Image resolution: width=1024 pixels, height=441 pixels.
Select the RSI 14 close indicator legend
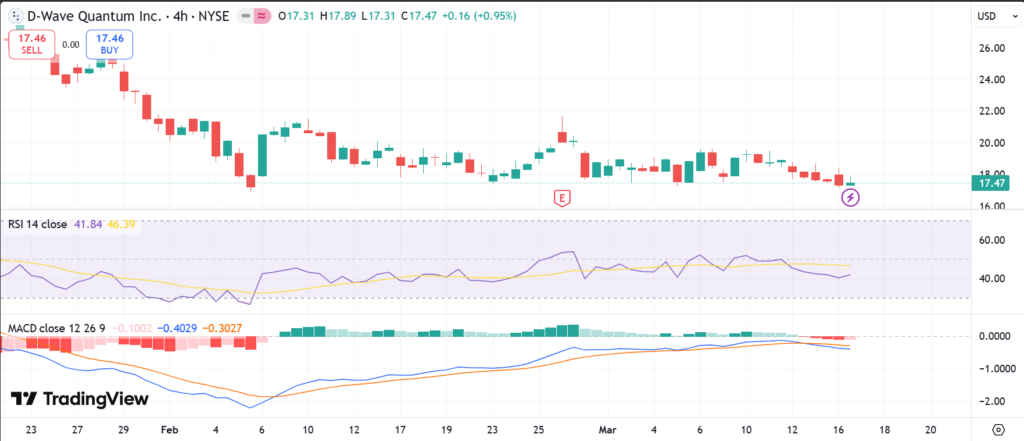[x=36, y=225]
